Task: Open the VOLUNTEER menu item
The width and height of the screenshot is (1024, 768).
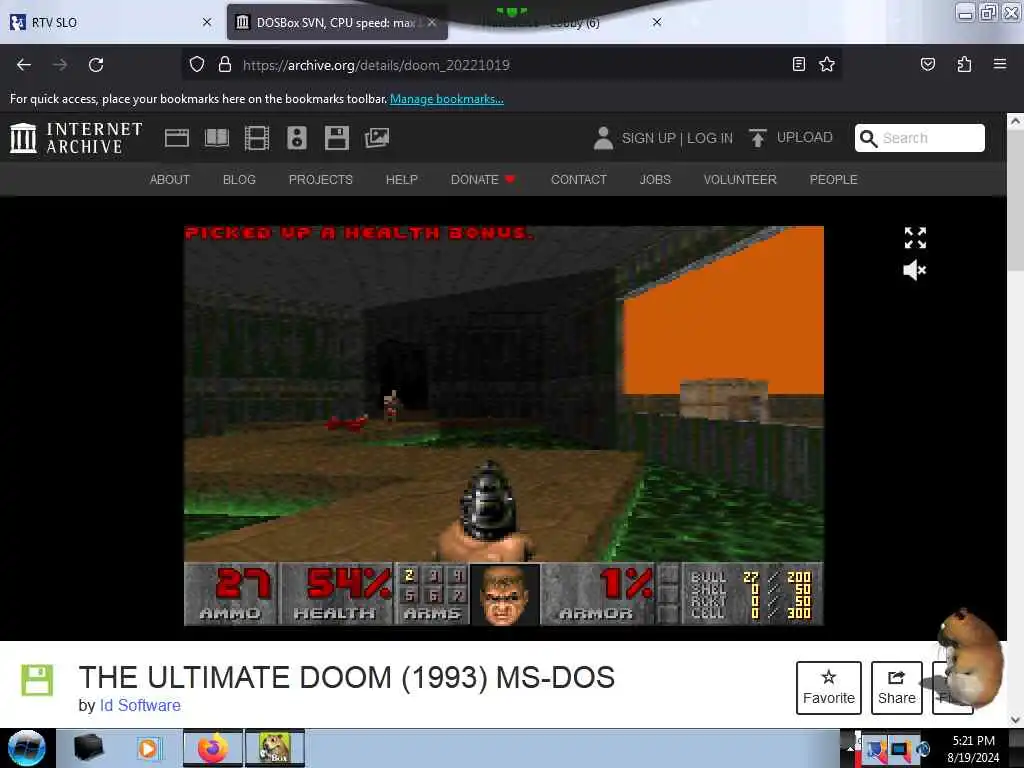Action: pyautogui.click(x=740, y=180)
